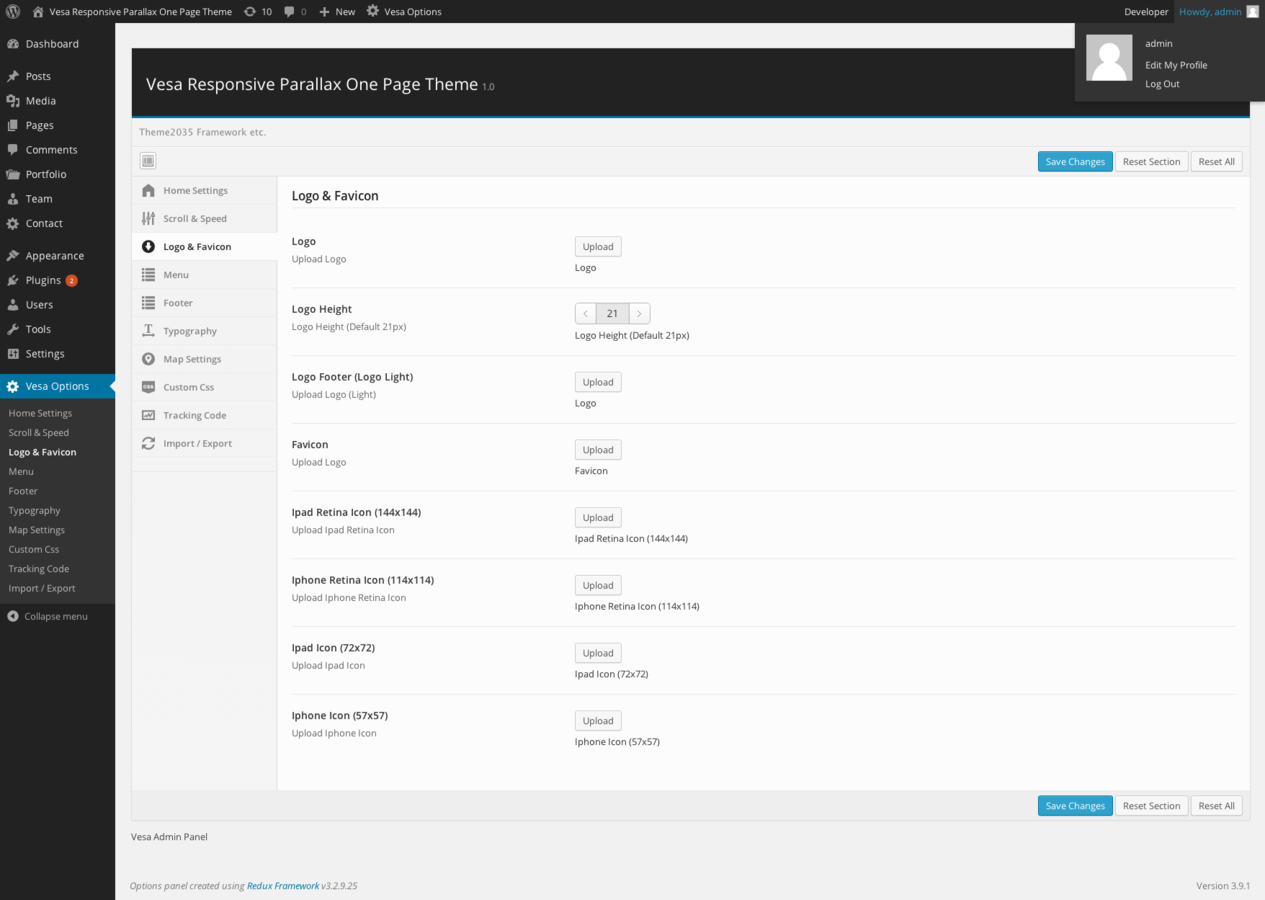Click Log Out in user menu

pos(1162,84)
